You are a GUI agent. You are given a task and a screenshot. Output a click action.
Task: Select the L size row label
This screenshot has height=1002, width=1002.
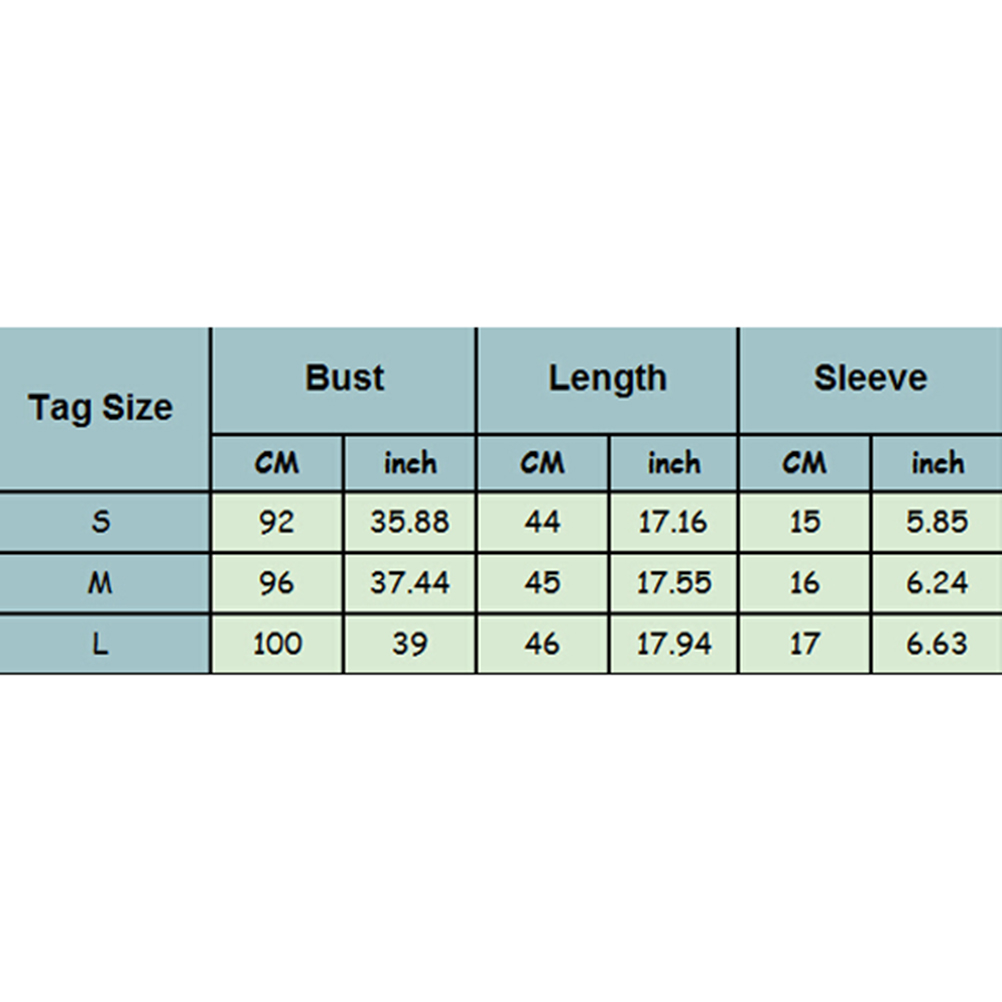(x=101, y=644)
